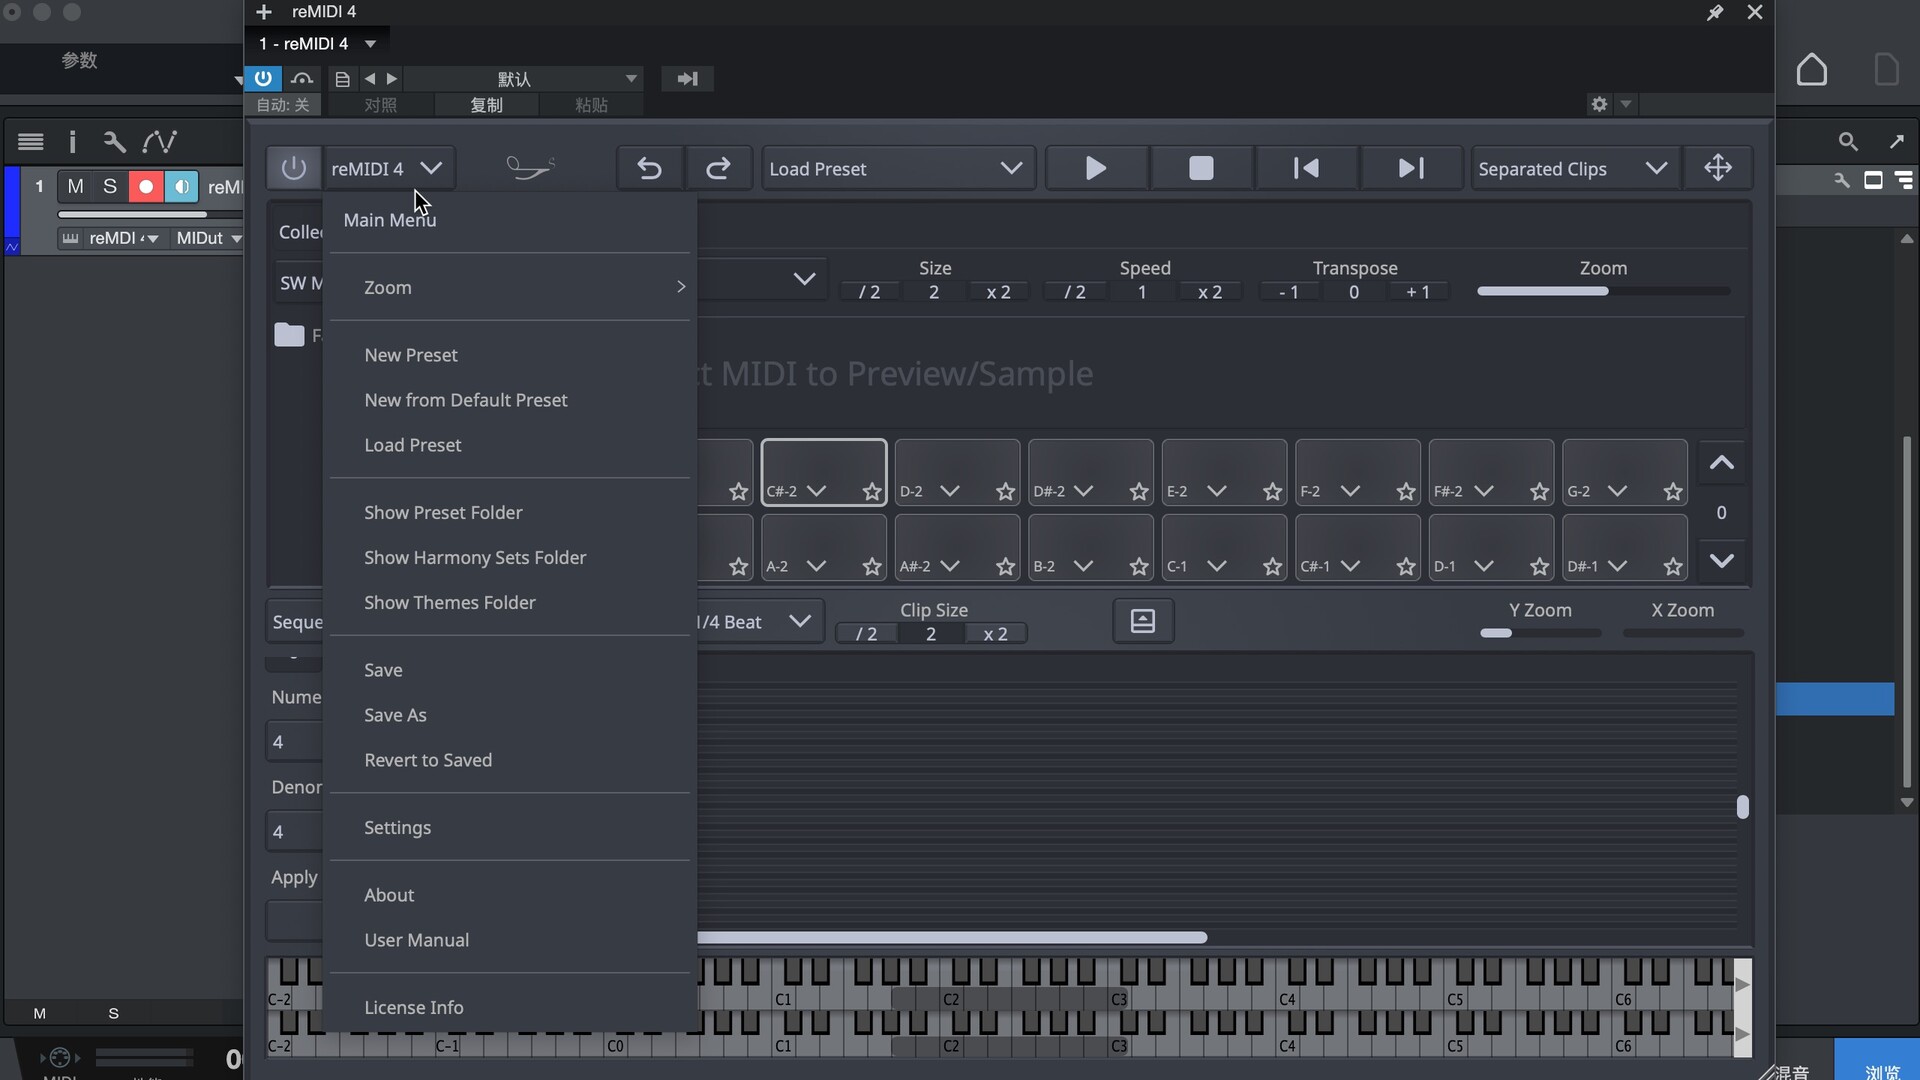The width and height of the screenshot is (1920, 1080).
Task: Click the search magnifier at right panel
Action: click(1848, 142)
